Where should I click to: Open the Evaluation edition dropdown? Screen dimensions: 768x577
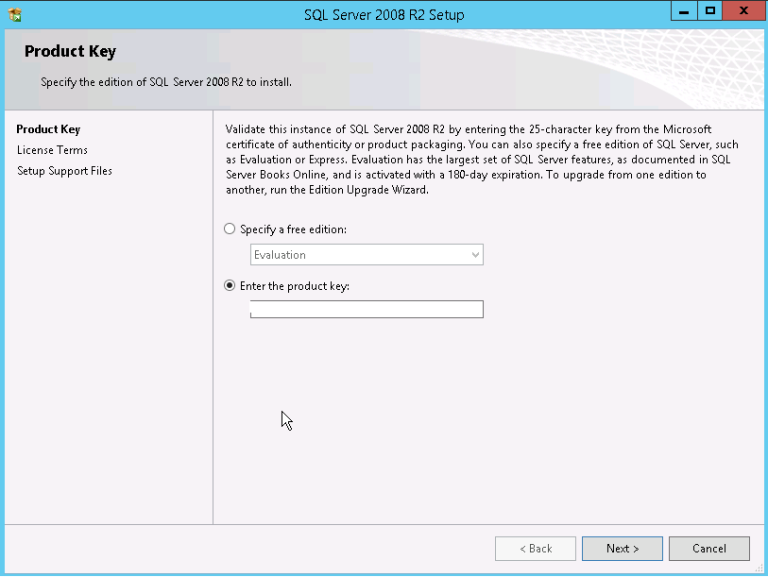366,255
